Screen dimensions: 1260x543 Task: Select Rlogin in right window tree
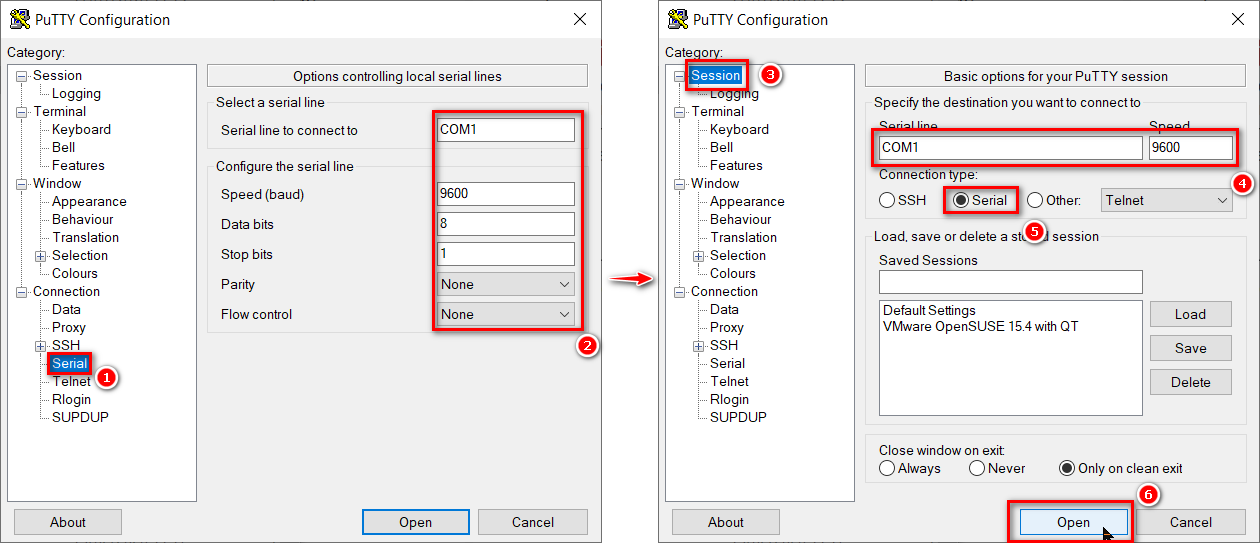[729, 399]
